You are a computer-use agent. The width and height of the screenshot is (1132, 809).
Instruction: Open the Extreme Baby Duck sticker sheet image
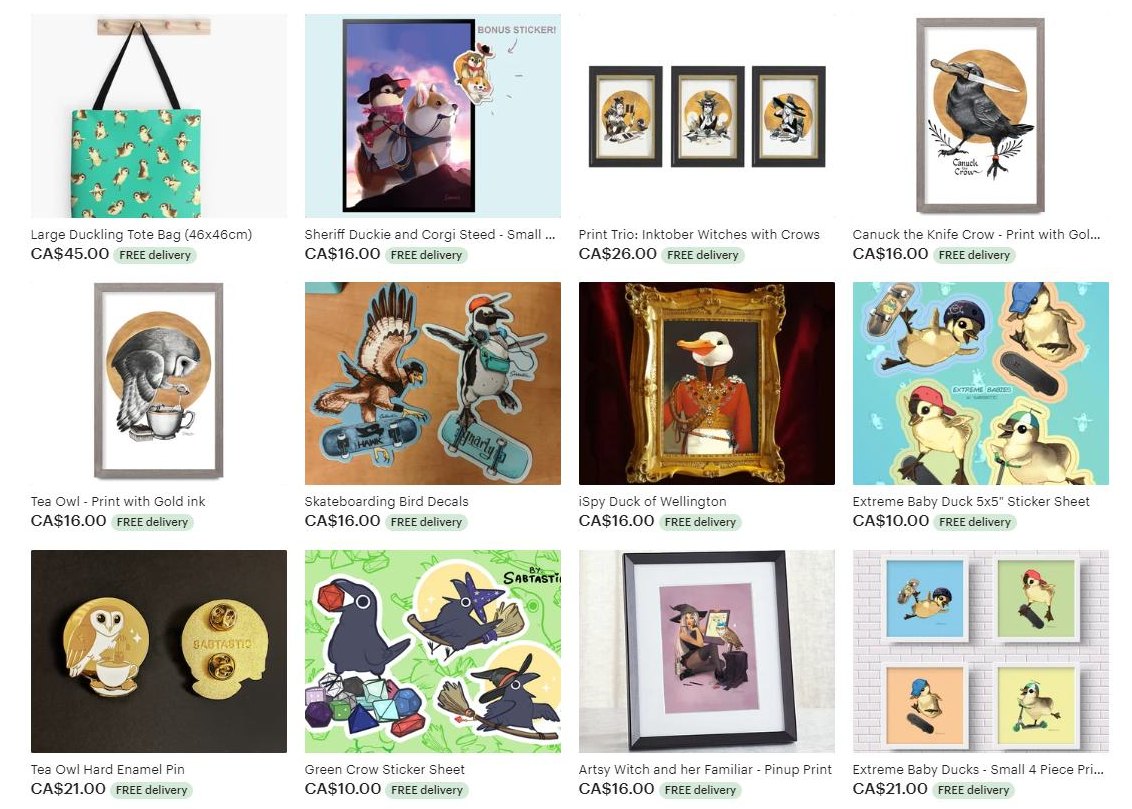pos(980,383)
